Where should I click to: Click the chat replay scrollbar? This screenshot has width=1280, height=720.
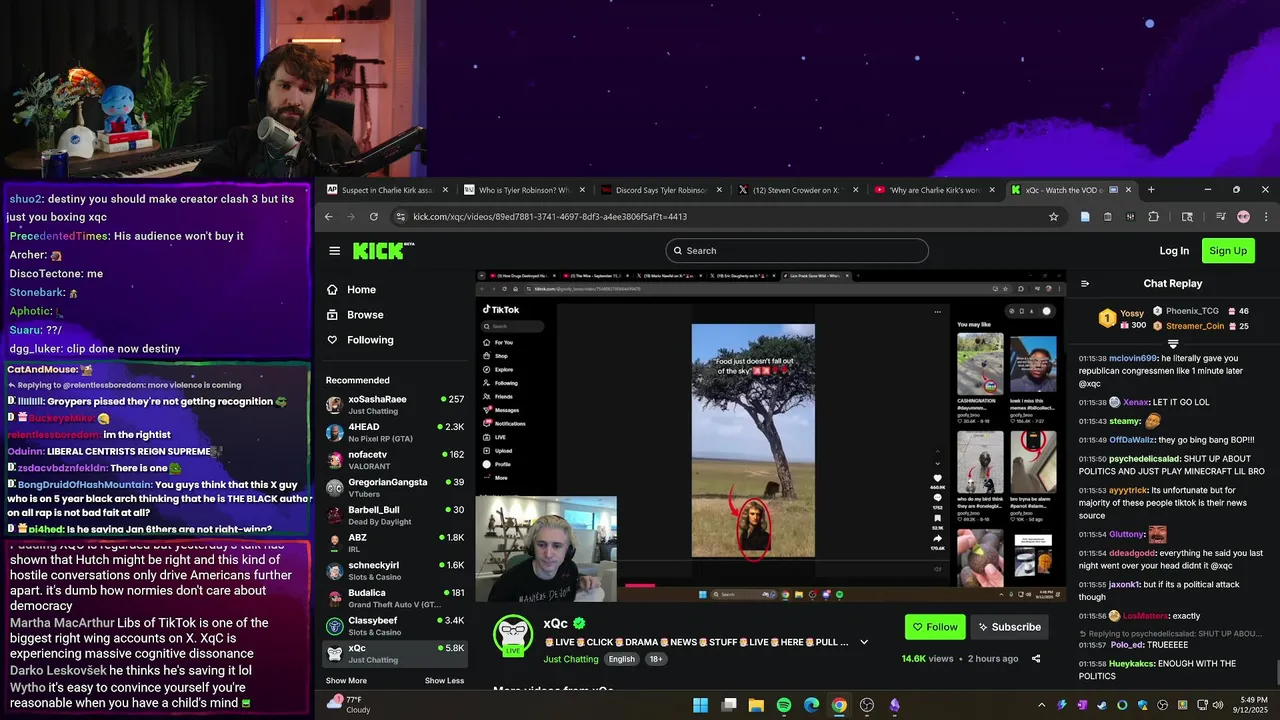(1276, 672)
